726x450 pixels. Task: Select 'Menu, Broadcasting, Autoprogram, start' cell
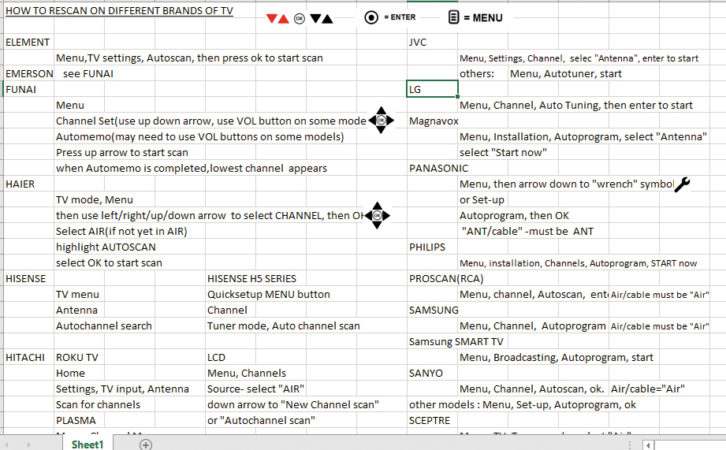coord(556,357)
